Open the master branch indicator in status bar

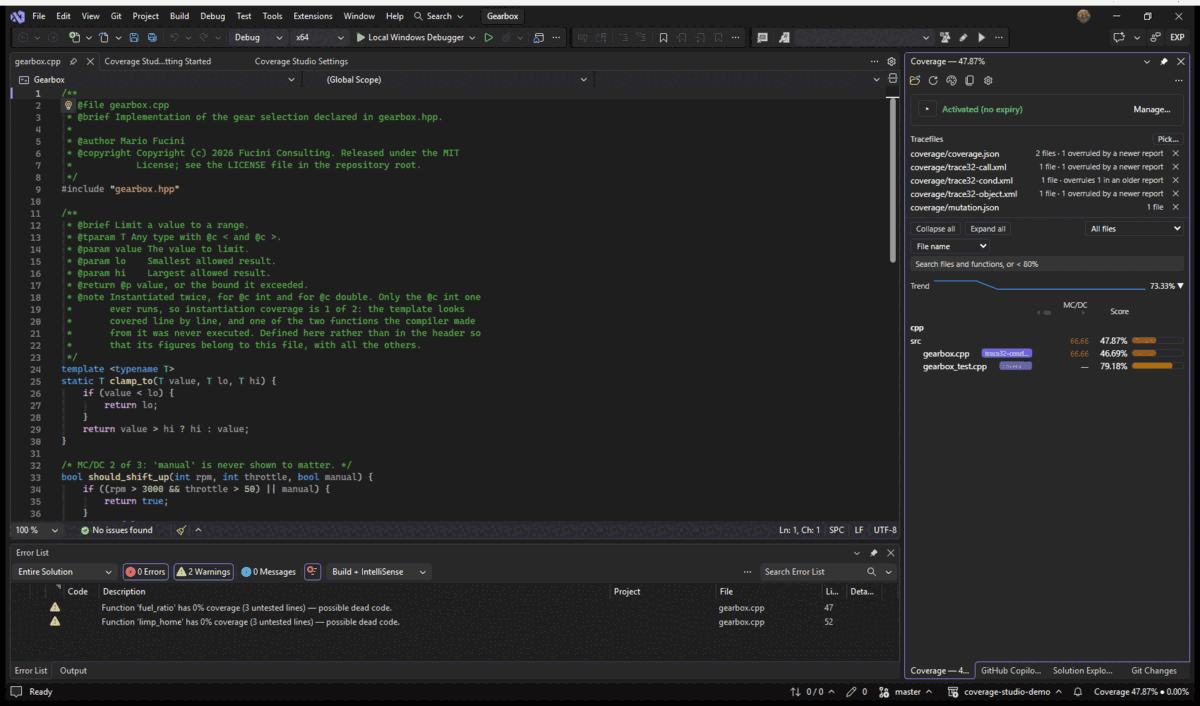click(x=907, y=691)
